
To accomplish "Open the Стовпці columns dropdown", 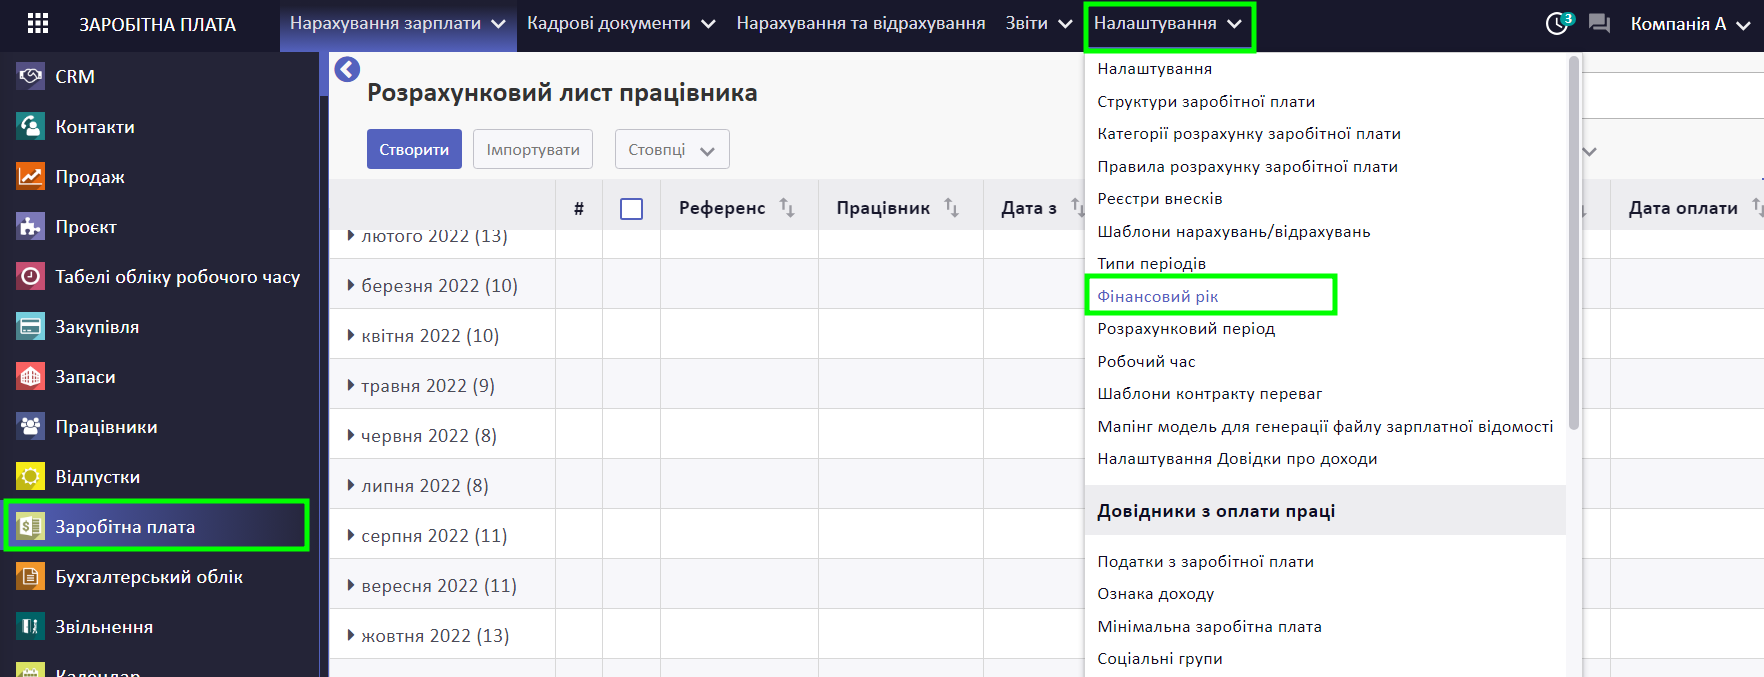I will point(672,149).
